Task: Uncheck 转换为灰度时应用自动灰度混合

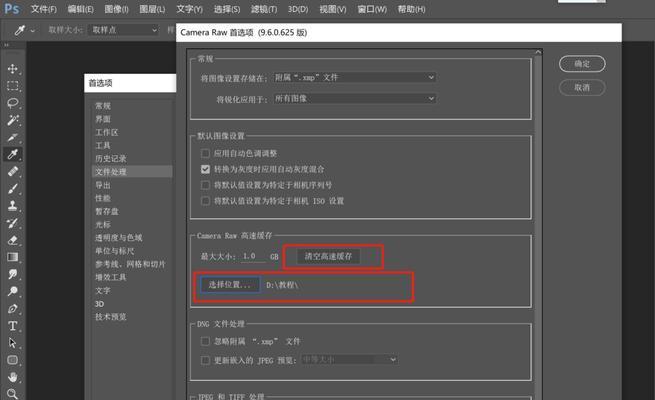Action: (205, 169)
